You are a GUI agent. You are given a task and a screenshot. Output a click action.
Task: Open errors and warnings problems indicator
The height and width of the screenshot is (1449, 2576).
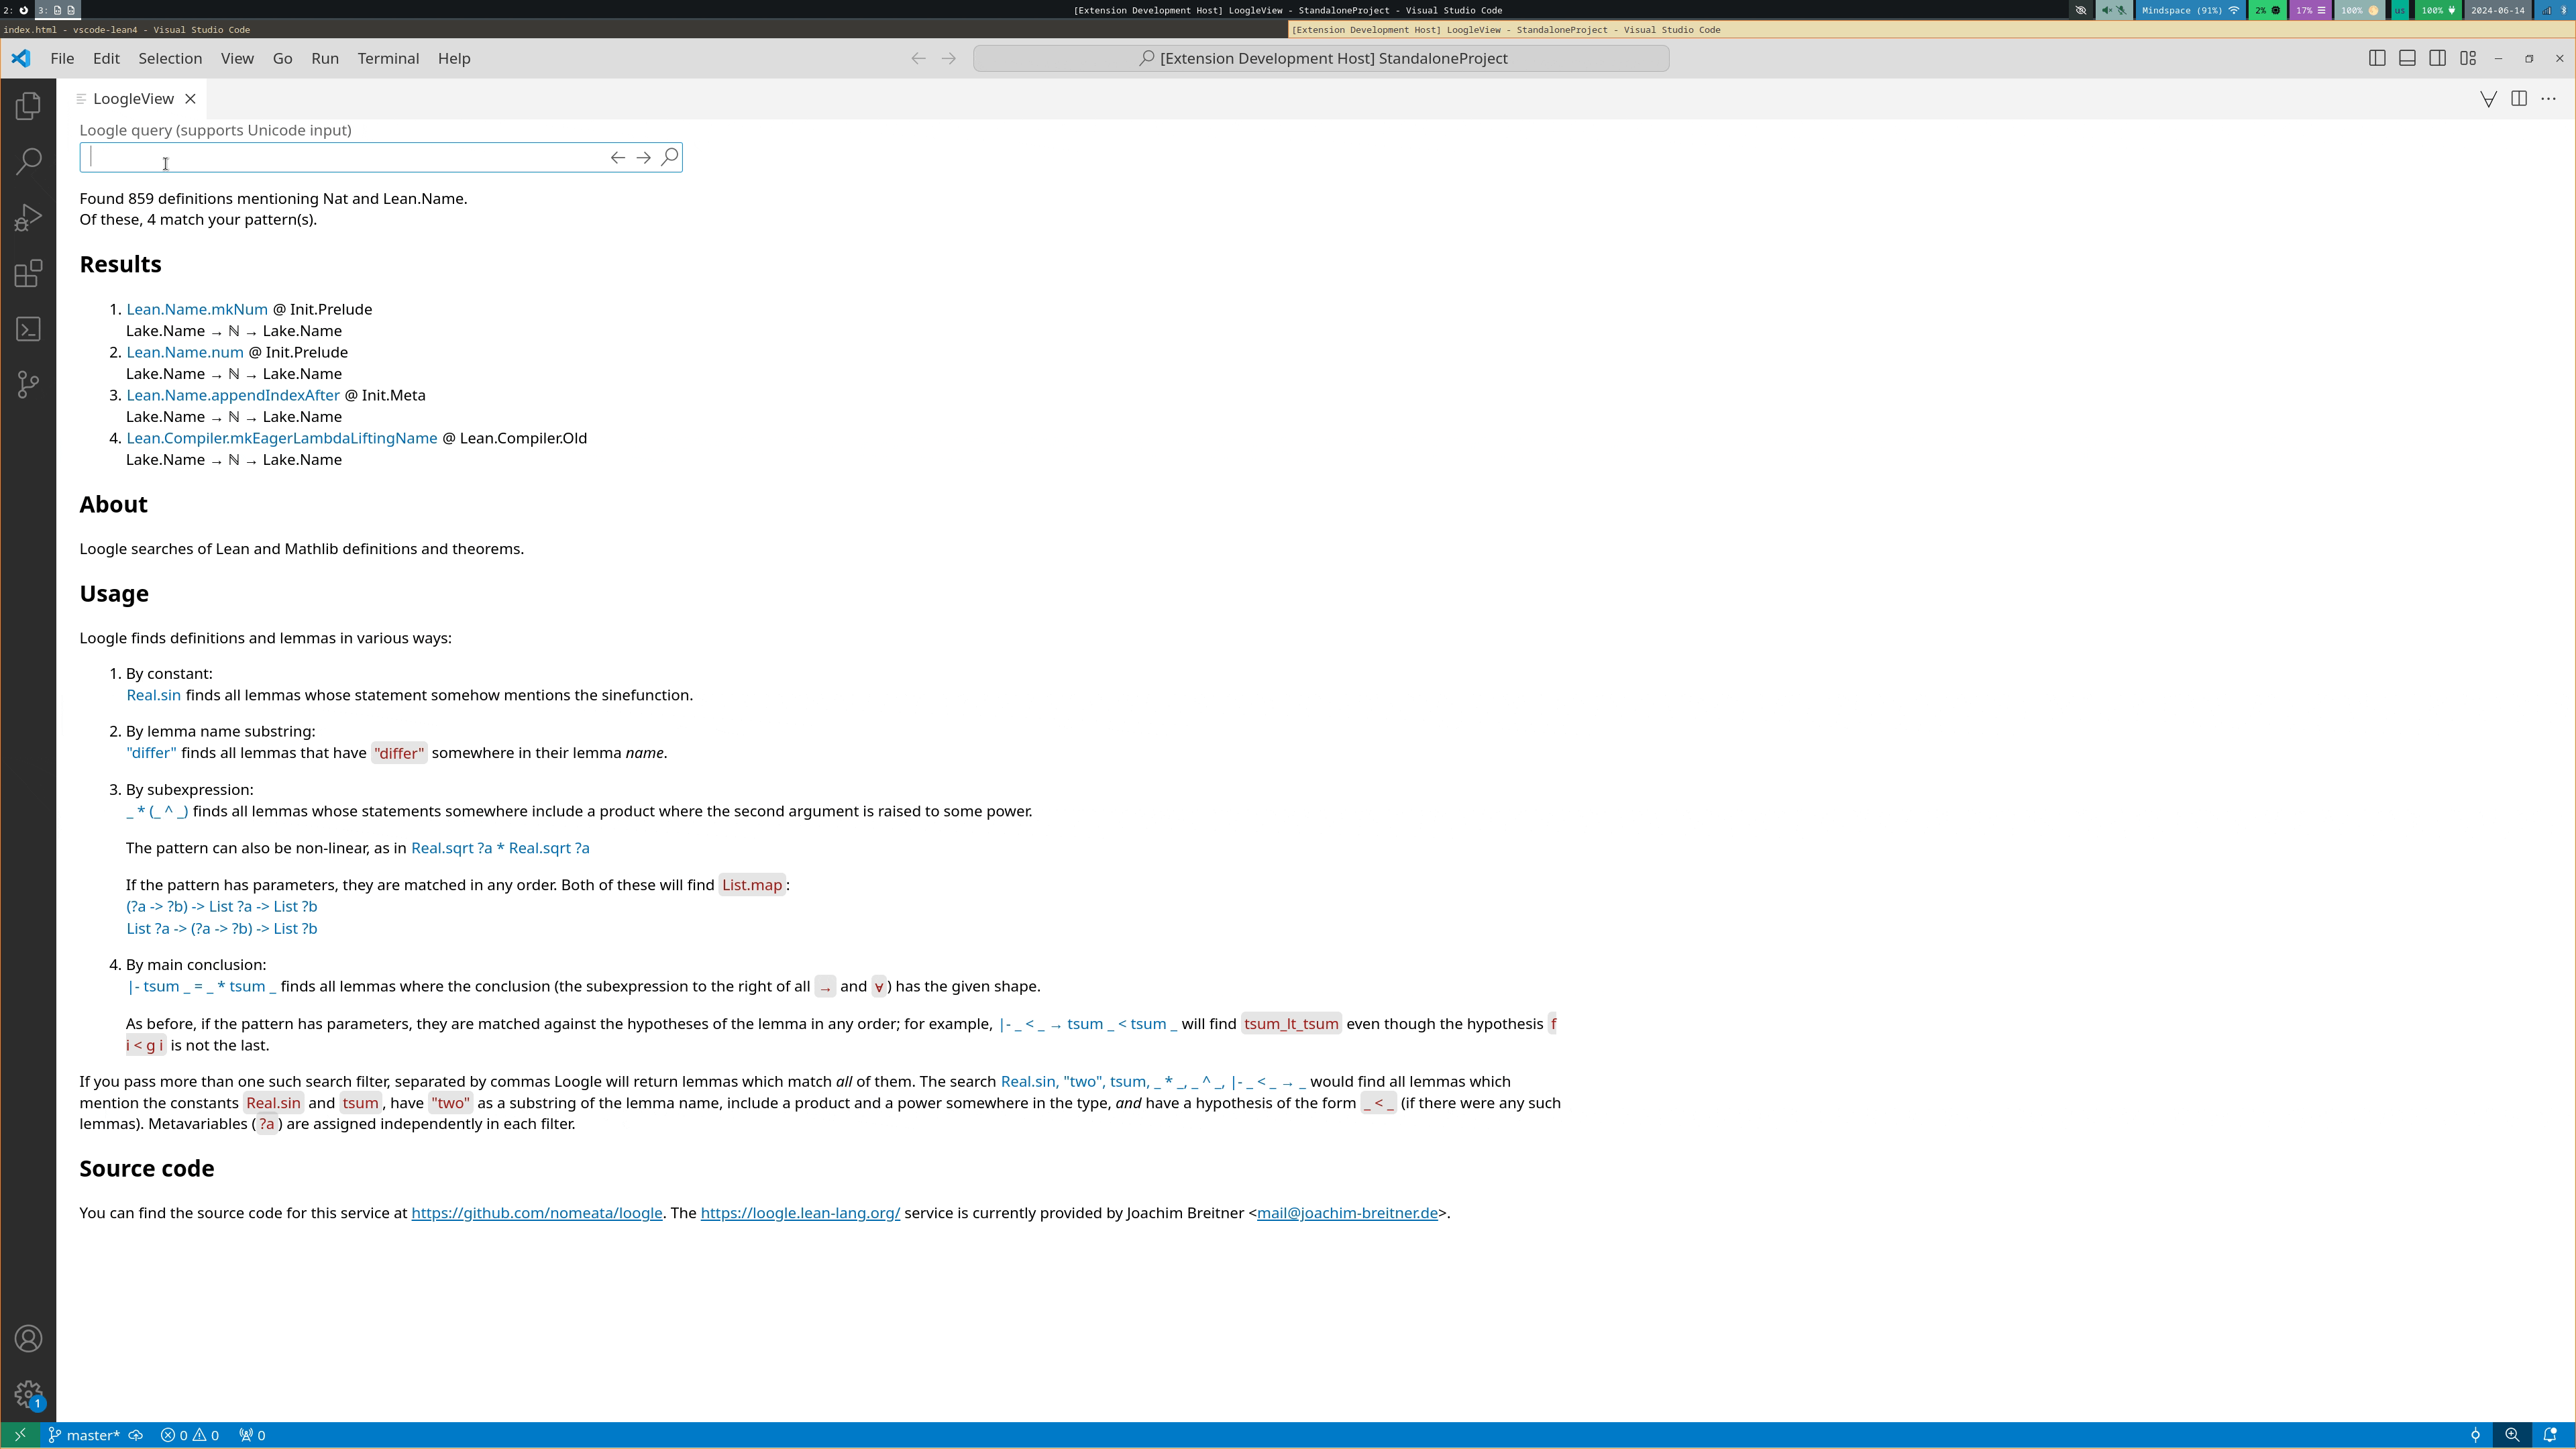coord(190,1435)
